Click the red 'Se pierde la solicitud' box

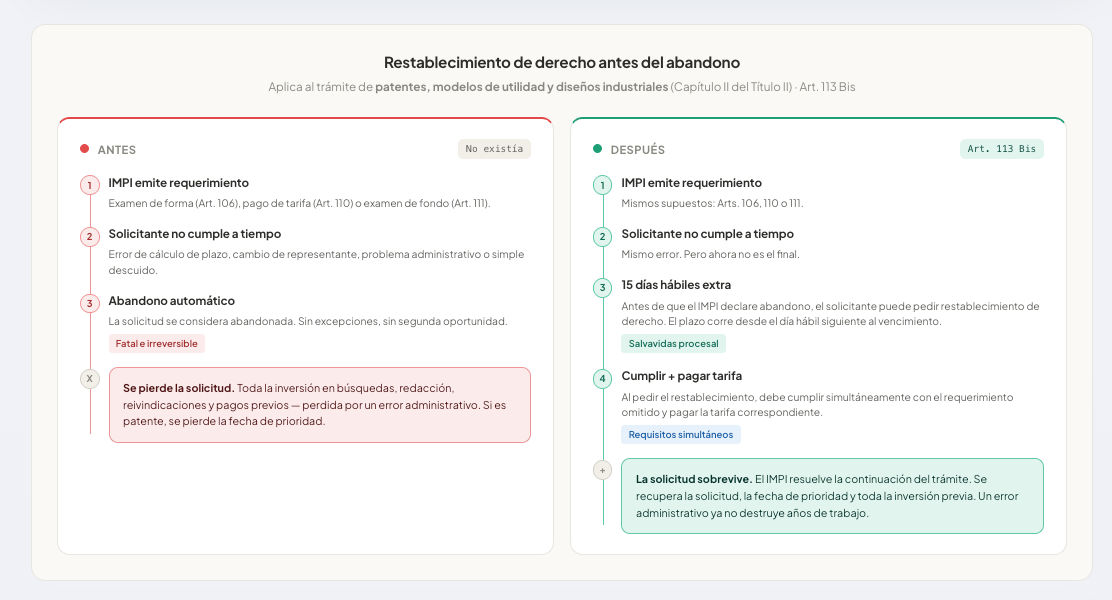[x=320, y=405]
